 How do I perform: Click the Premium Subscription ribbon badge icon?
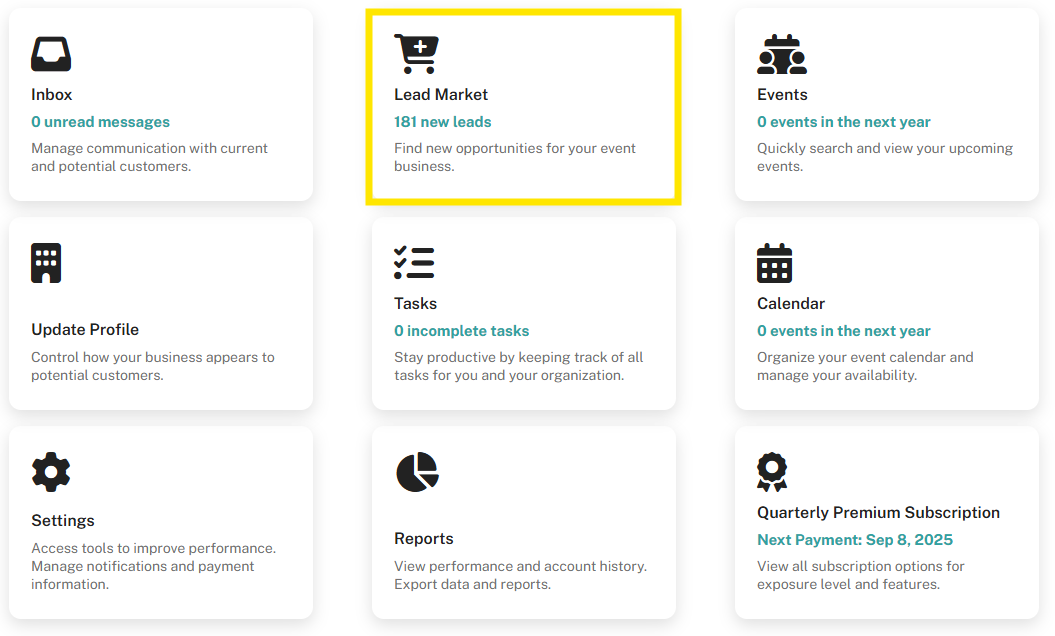point(772,472)
